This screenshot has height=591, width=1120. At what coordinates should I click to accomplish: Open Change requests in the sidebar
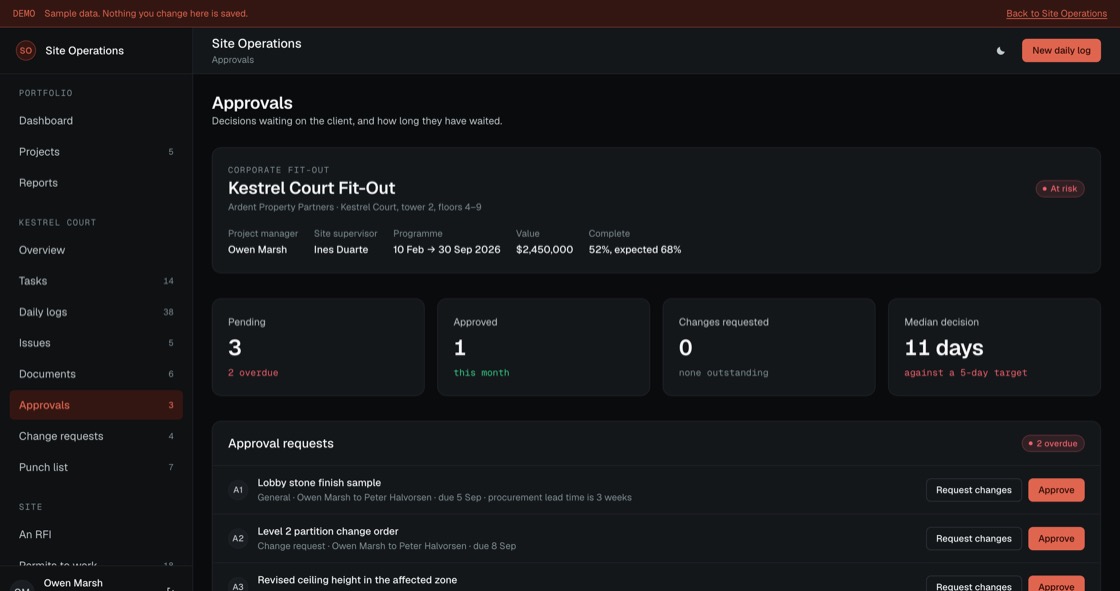pyautogui.click(x=96, y=436)
